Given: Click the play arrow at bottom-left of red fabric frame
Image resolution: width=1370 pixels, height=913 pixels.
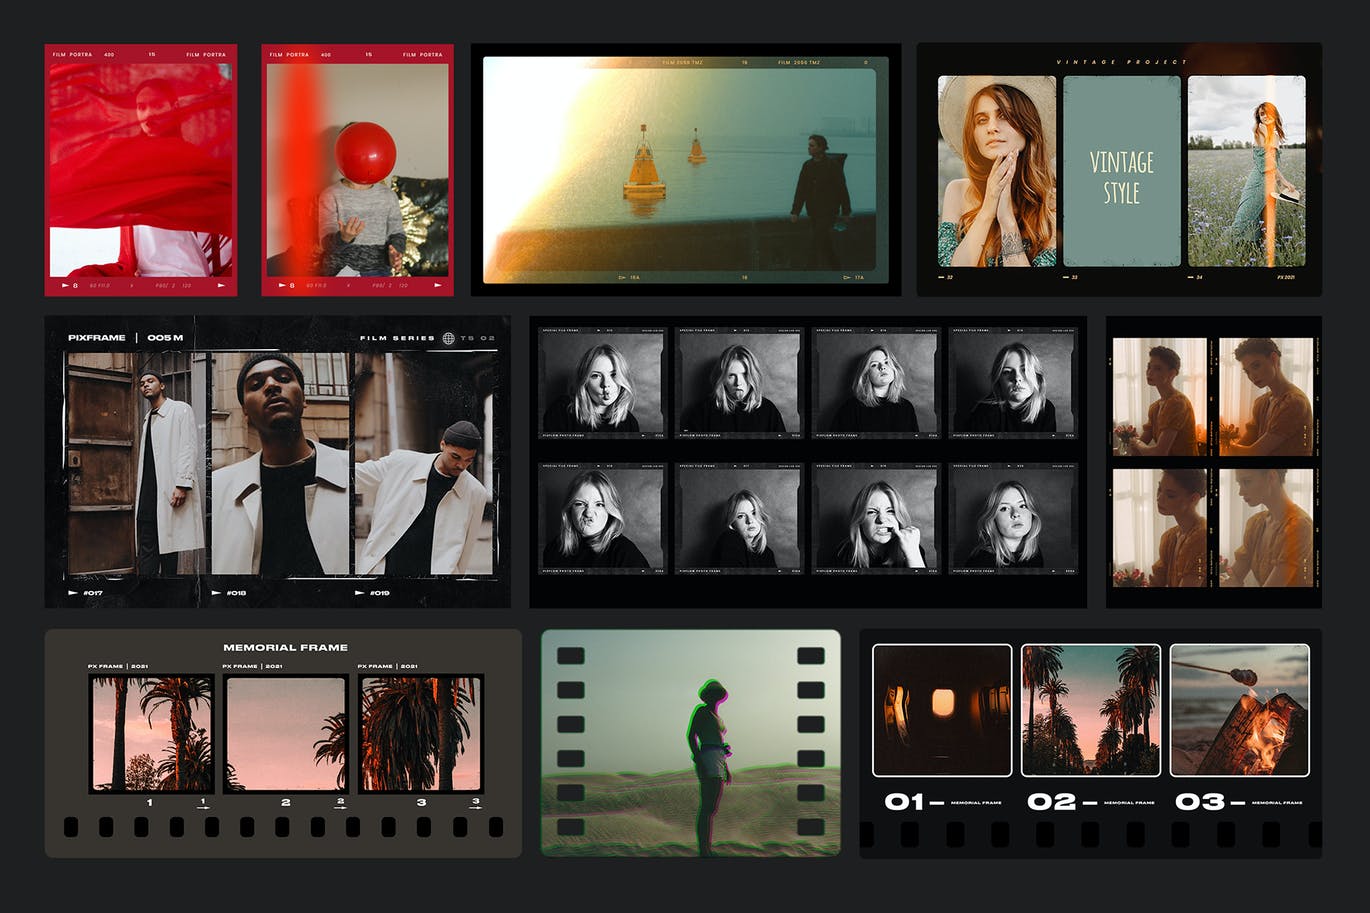Looking at the screenshot, I should click(66, 286).
